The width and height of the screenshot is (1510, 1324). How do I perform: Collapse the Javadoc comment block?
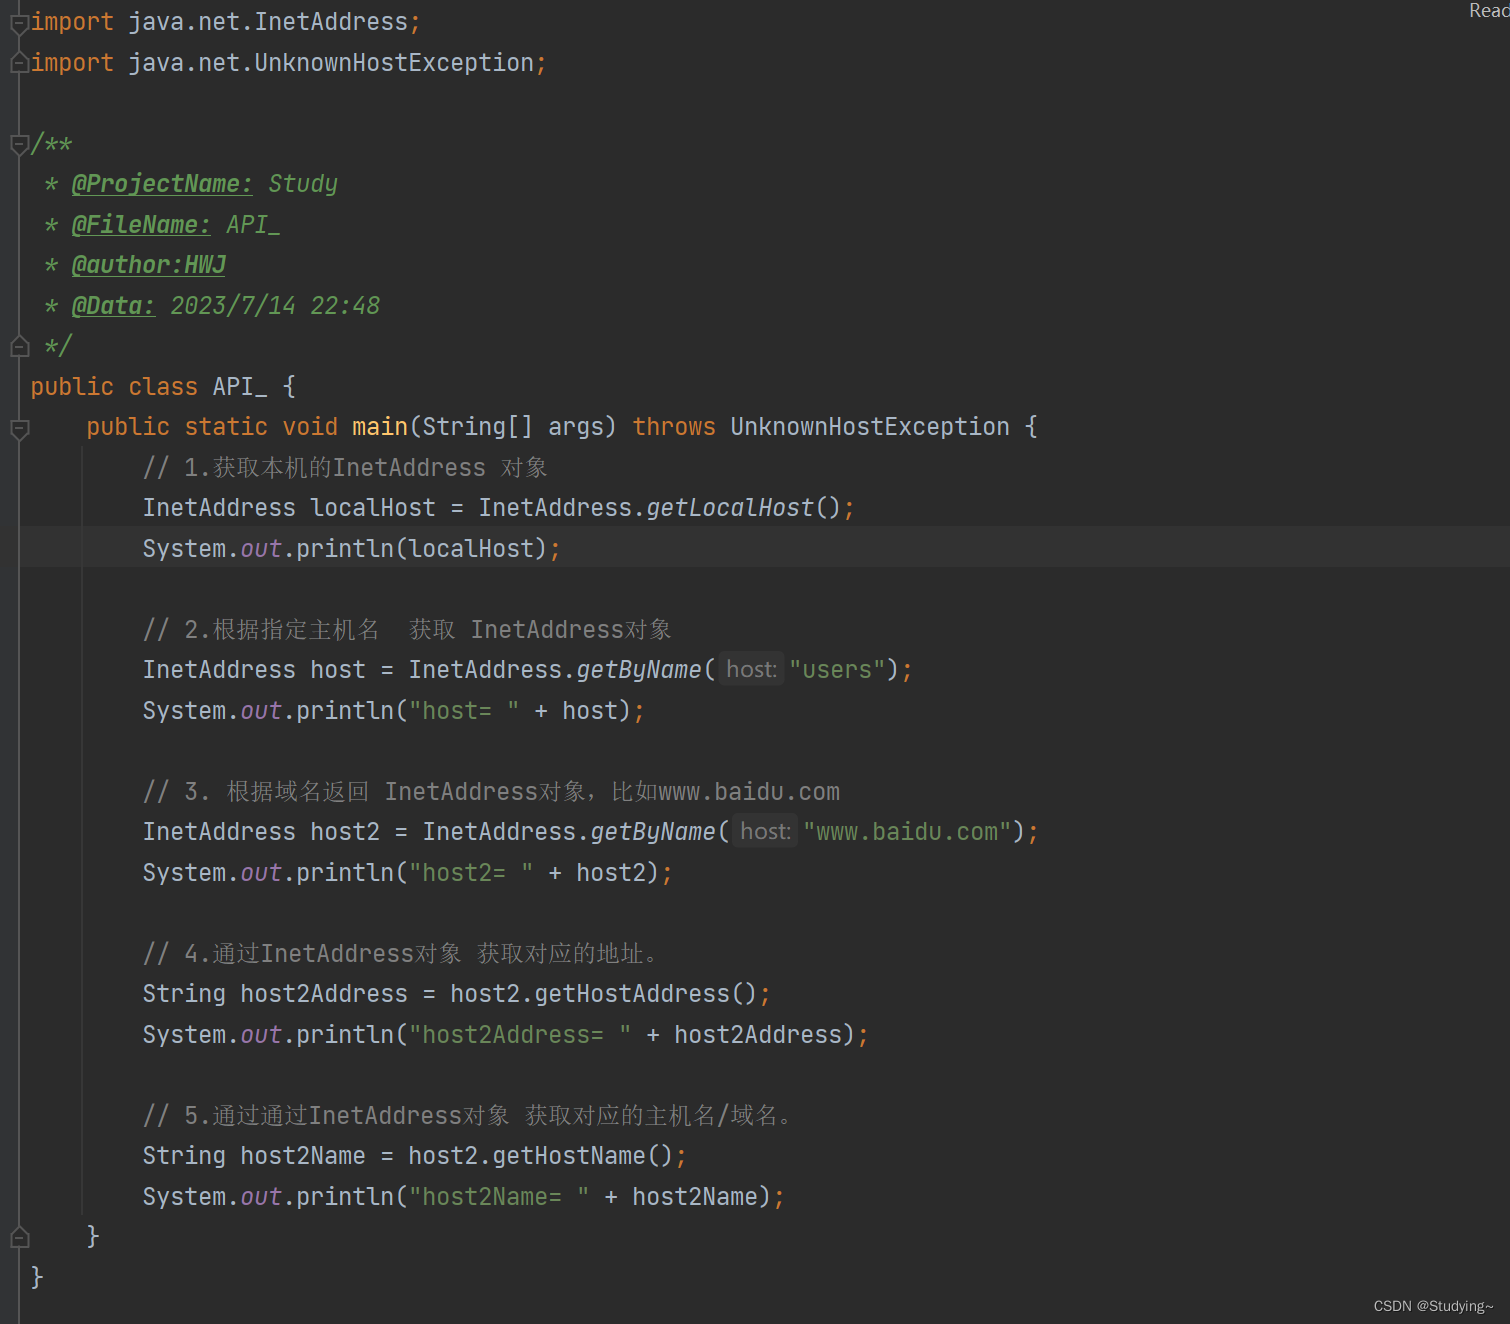click(18, 143)
